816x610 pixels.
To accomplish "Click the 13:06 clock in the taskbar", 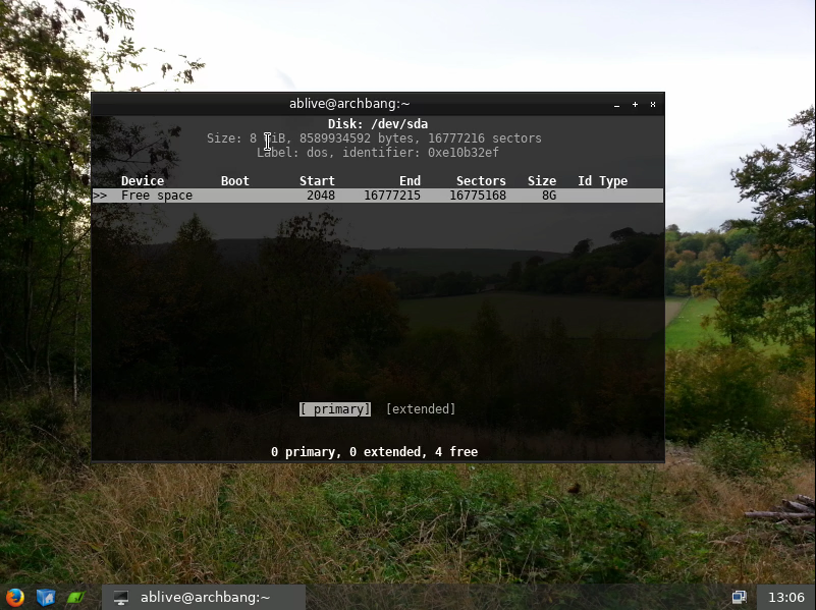I will pos(785,597).
